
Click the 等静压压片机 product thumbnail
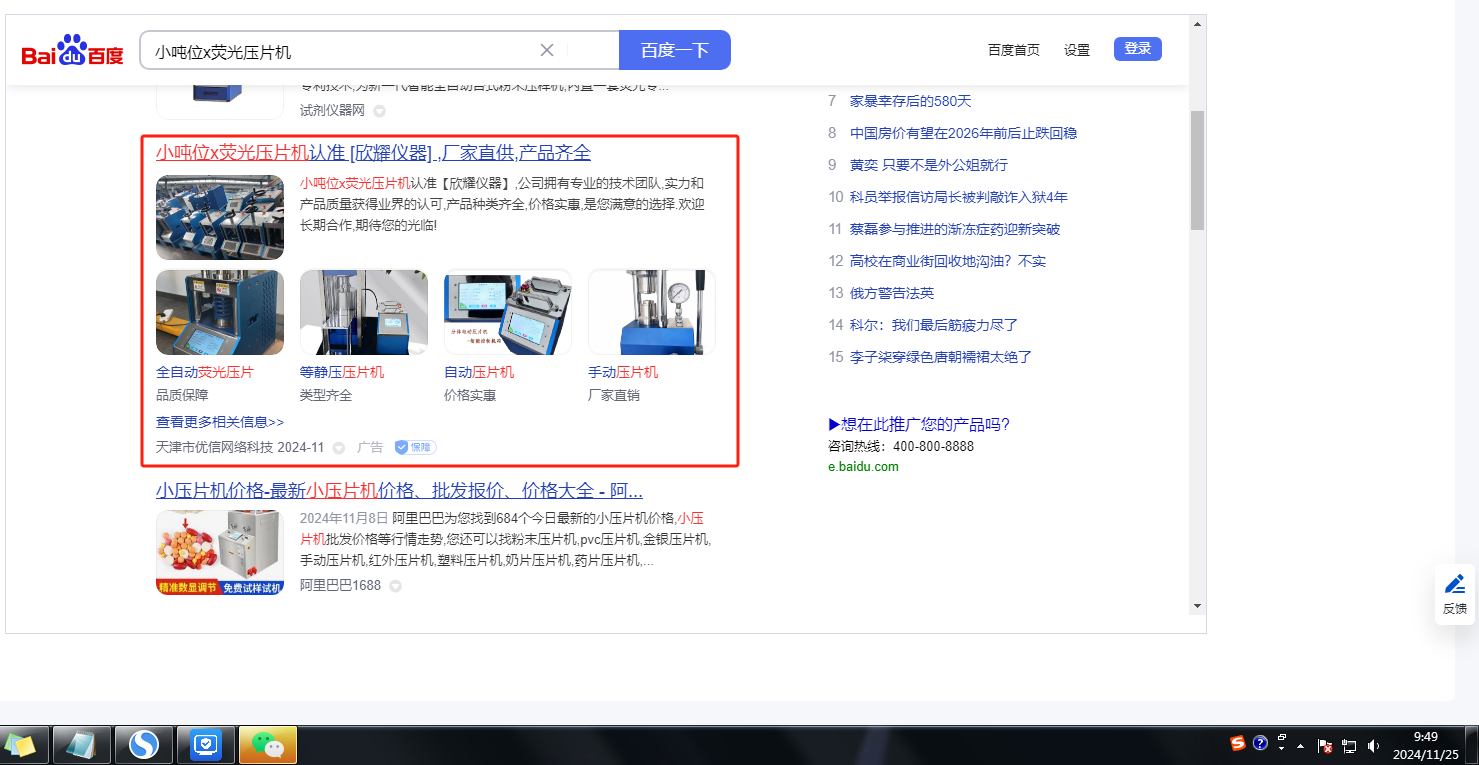point(364,312)
